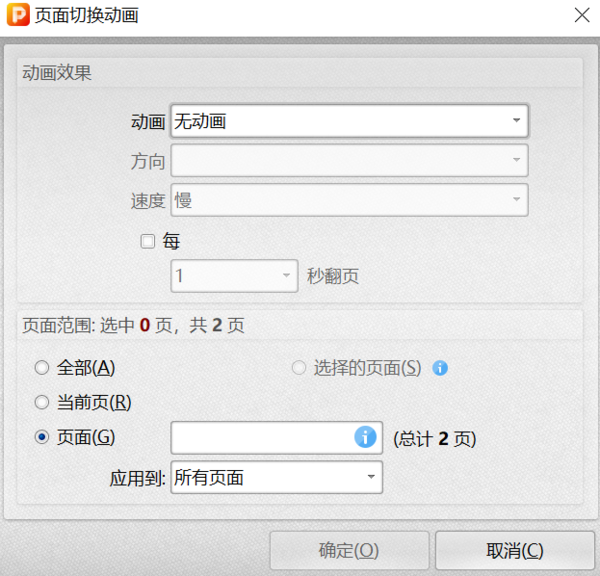Click the 秒翻页 label
The width and height of the screenshot is (600, 576).
click(x=333, y=276)
